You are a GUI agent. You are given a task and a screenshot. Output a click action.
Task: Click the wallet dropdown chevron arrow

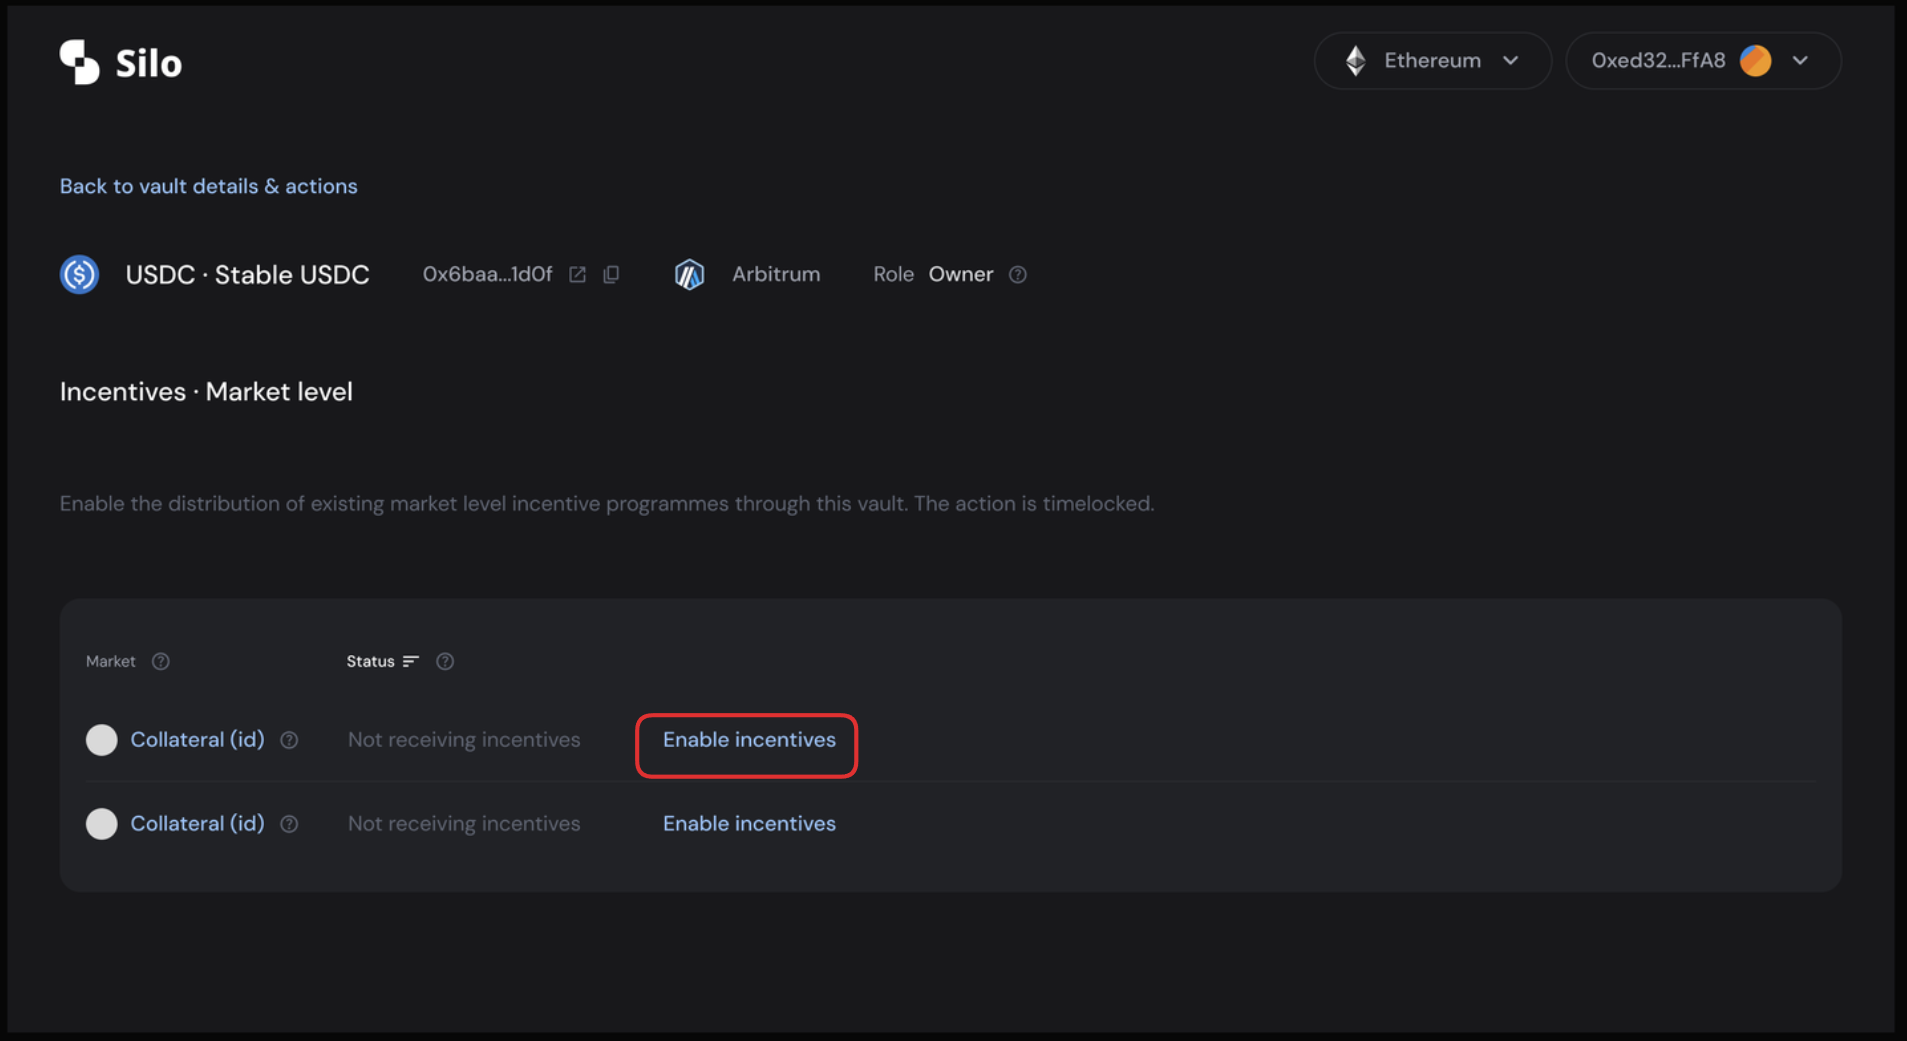pos(1802,60)
